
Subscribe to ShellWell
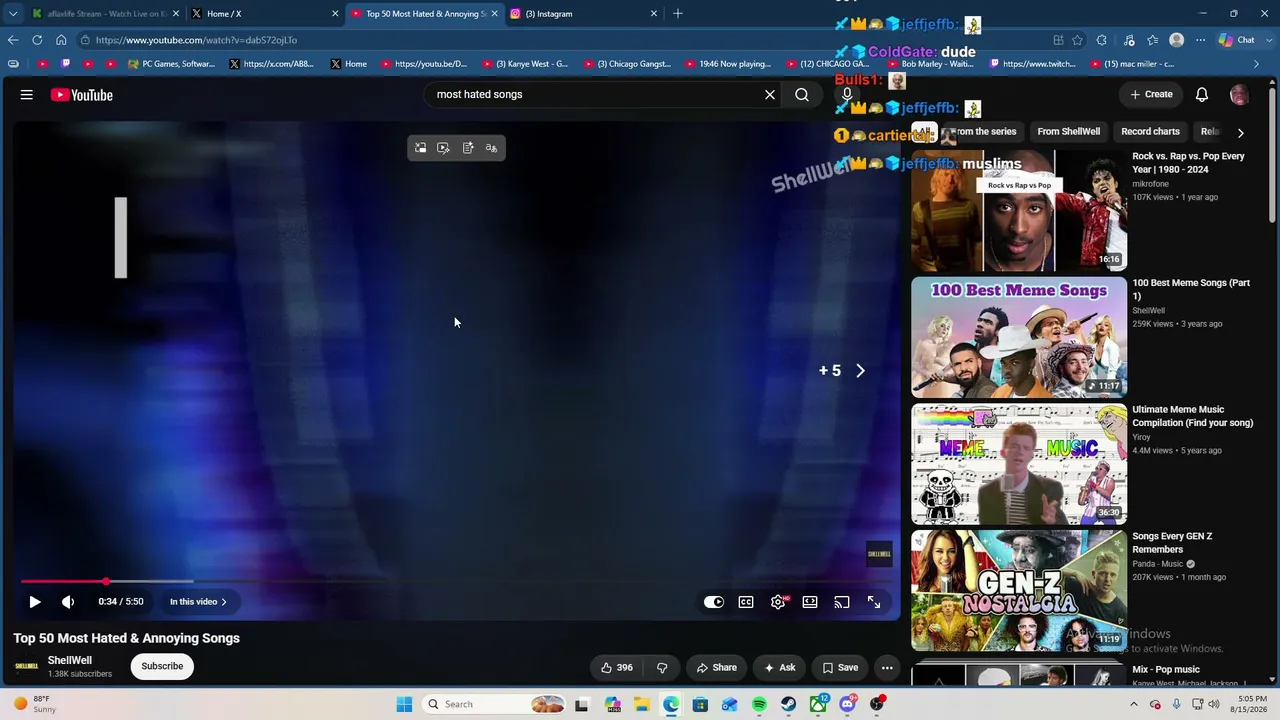(x=162, y=666)
